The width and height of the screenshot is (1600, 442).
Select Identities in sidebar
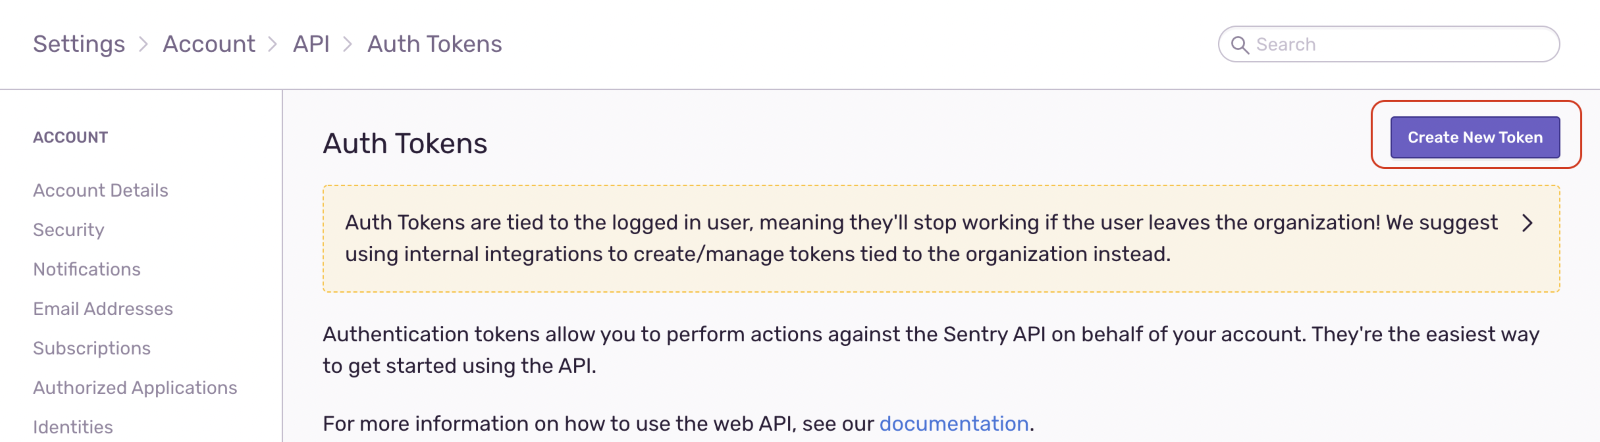coord(73,427)
